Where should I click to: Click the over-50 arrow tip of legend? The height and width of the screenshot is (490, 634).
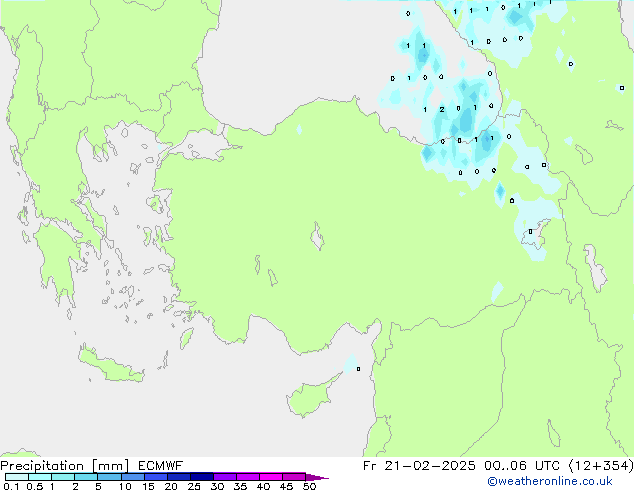tap(317, 477)
